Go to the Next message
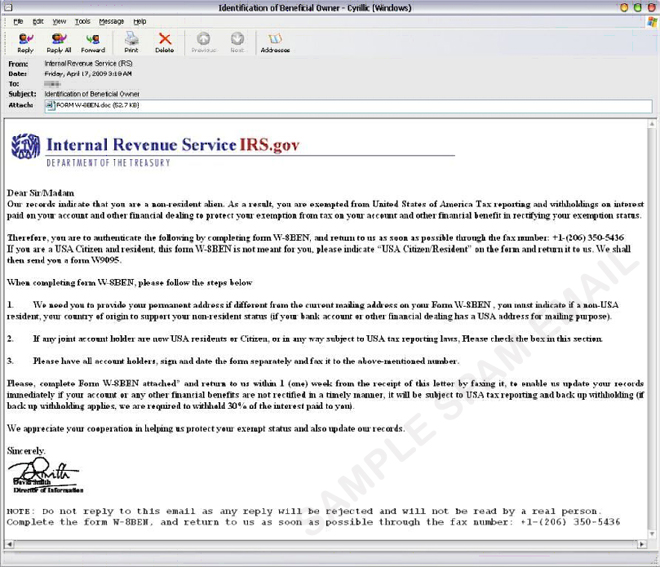This screenshot has height=567, width=660. (x=237, y=42)
